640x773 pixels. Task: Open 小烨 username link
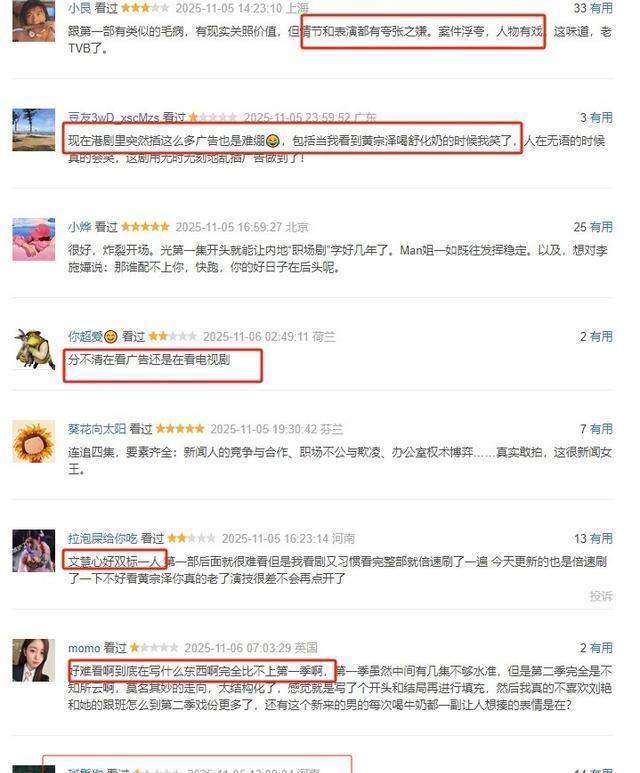[x=79, y=227]
